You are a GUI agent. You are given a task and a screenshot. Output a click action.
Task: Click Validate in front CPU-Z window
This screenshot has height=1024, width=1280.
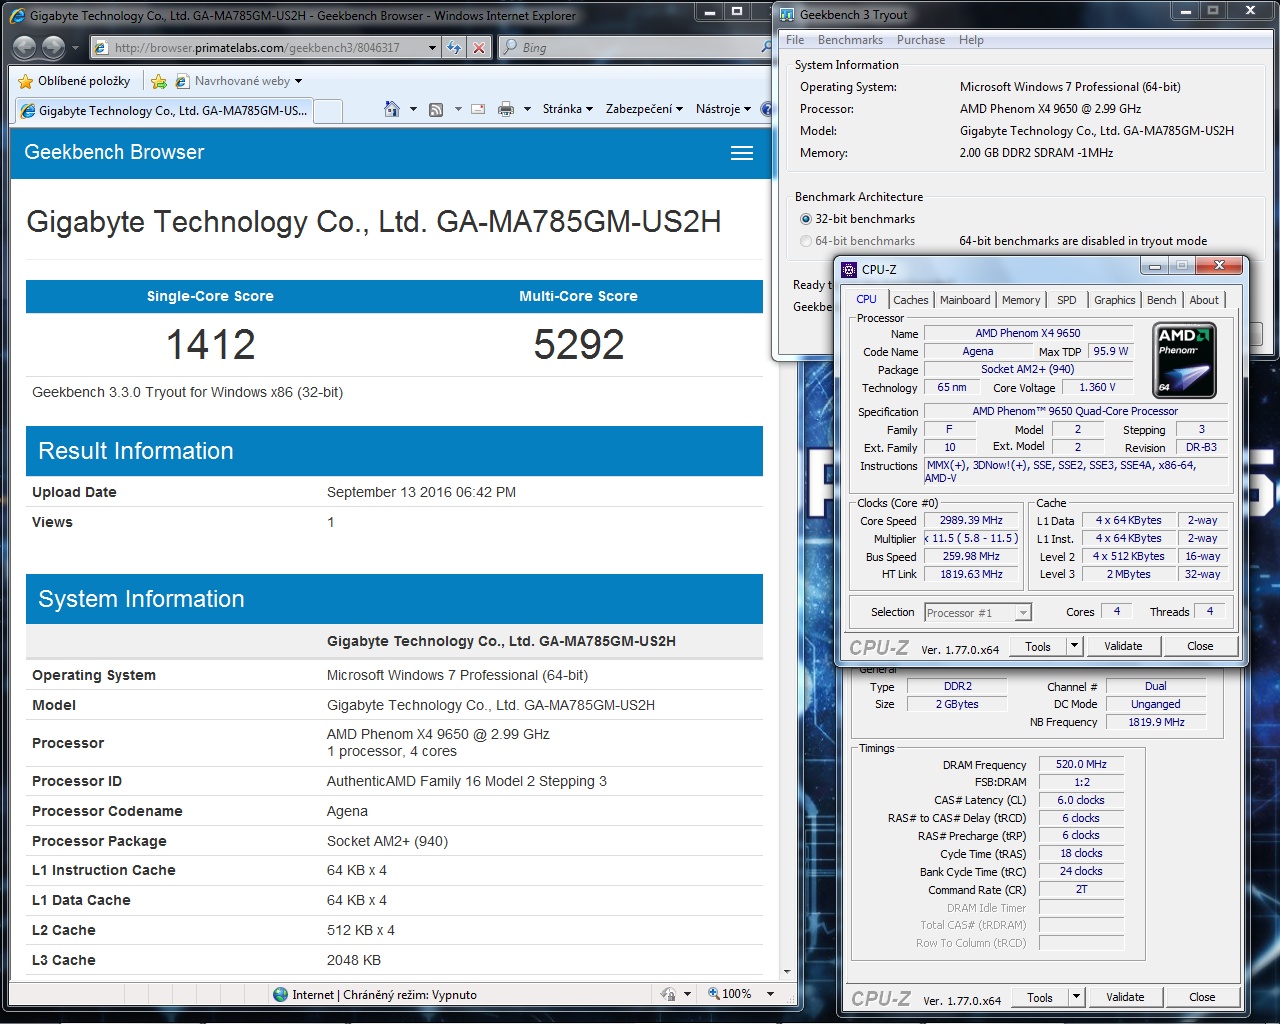click(1123, 646)
